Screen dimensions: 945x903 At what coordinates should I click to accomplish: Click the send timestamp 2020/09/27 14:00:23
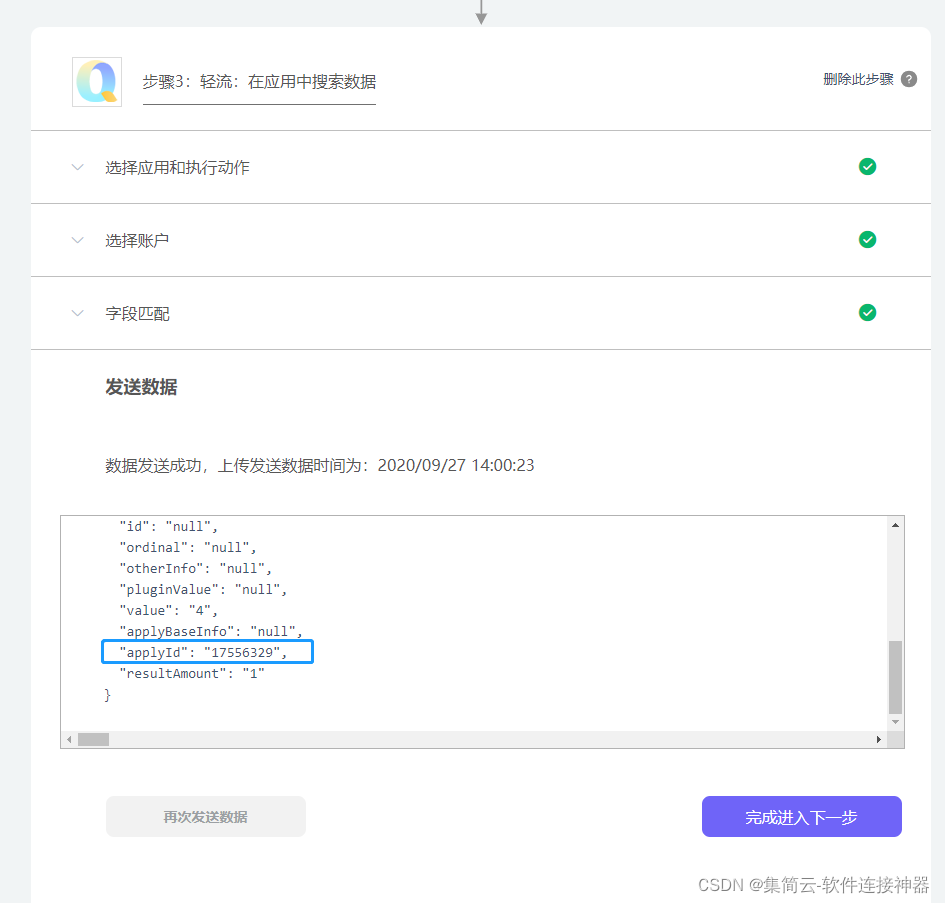456,465
